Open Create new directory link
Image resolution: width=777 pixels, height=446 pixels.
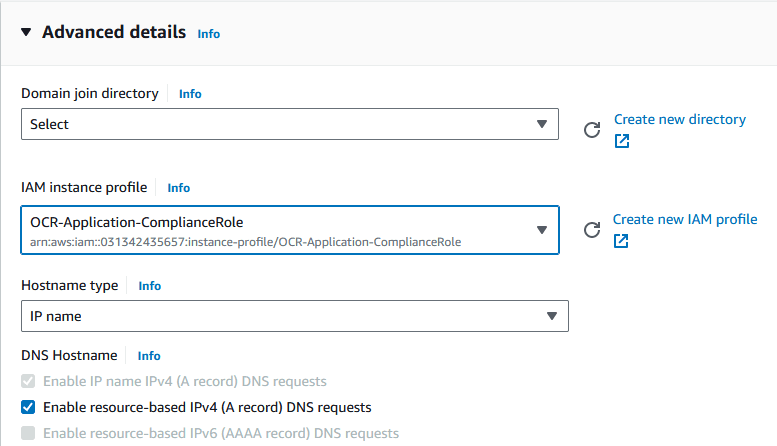tap(680, 119)
